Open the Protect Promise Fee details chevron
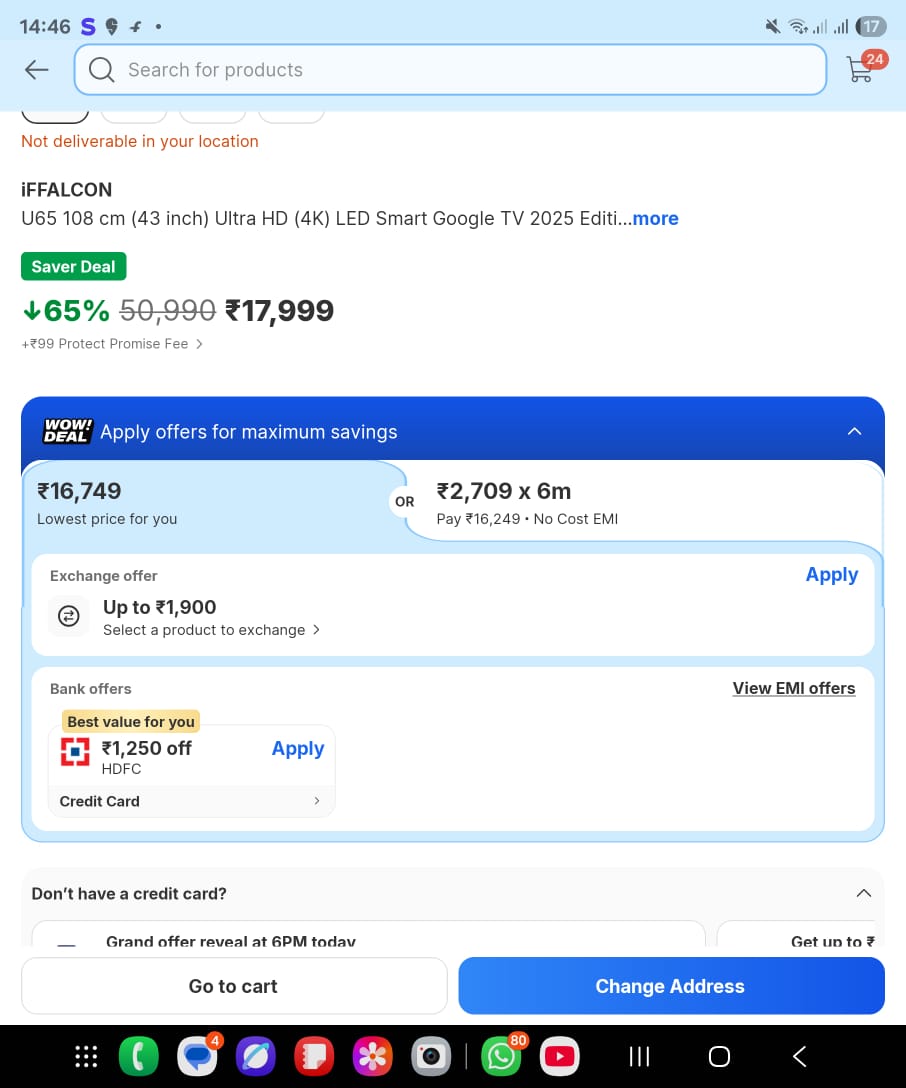 click(x=199, y=344)
